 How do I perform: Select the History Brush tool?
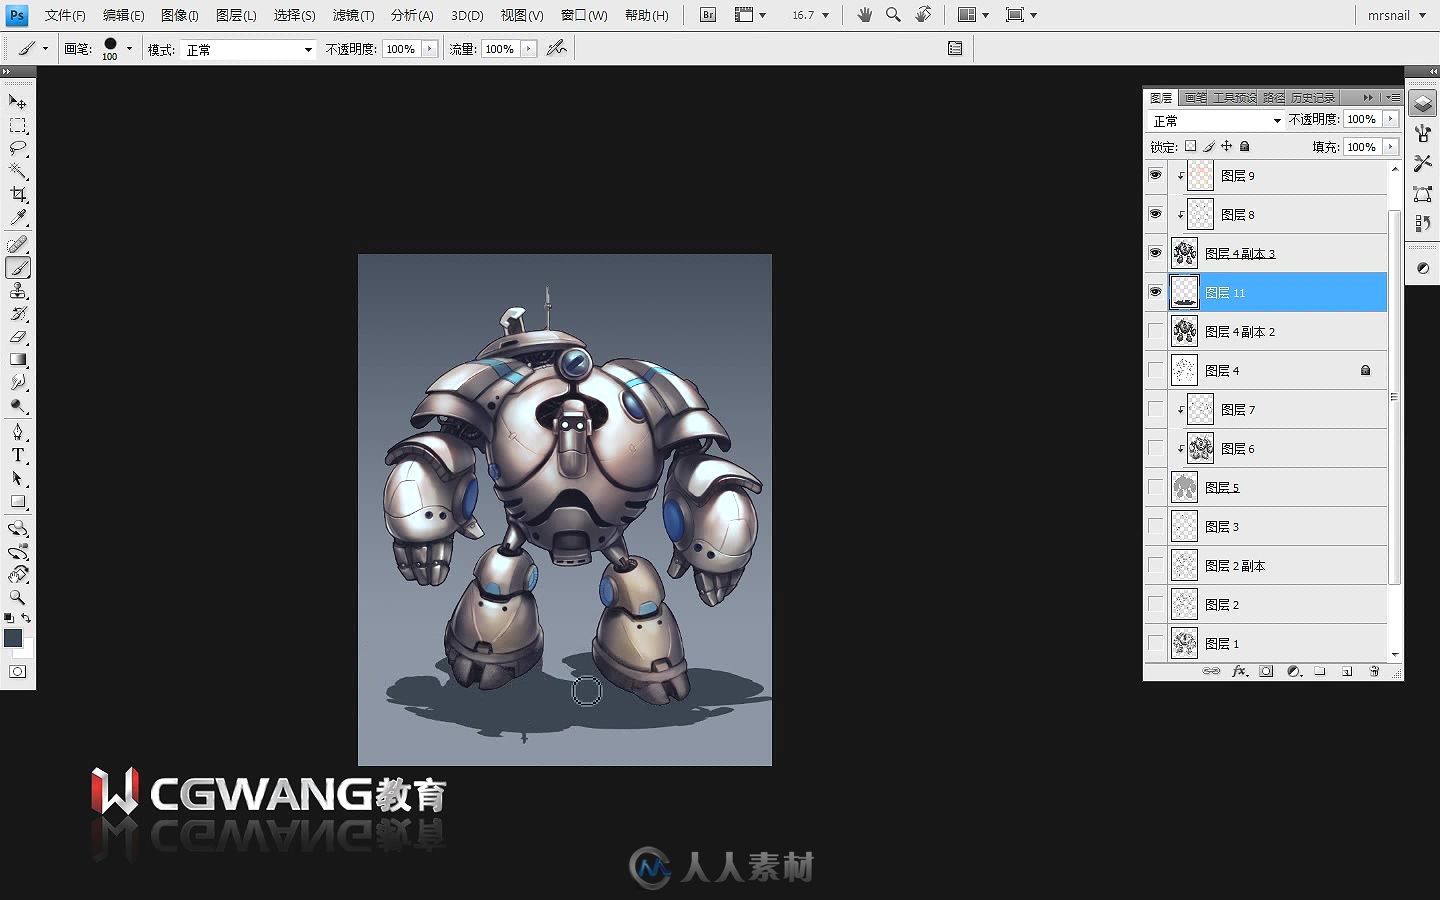[x=18, y=314]
